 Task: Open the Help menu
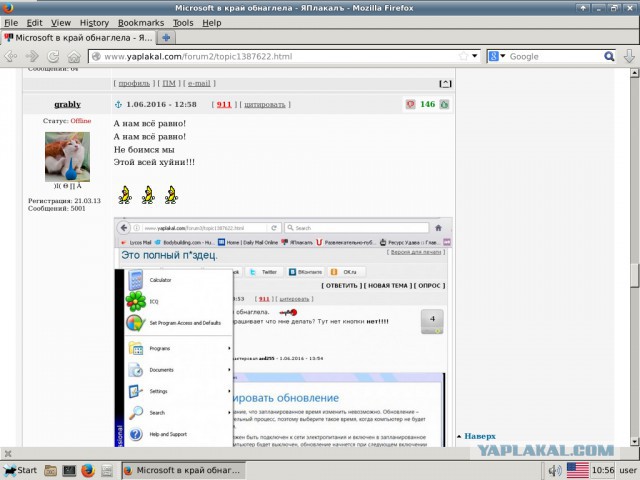pyautogui.click(x=212, y=23)
